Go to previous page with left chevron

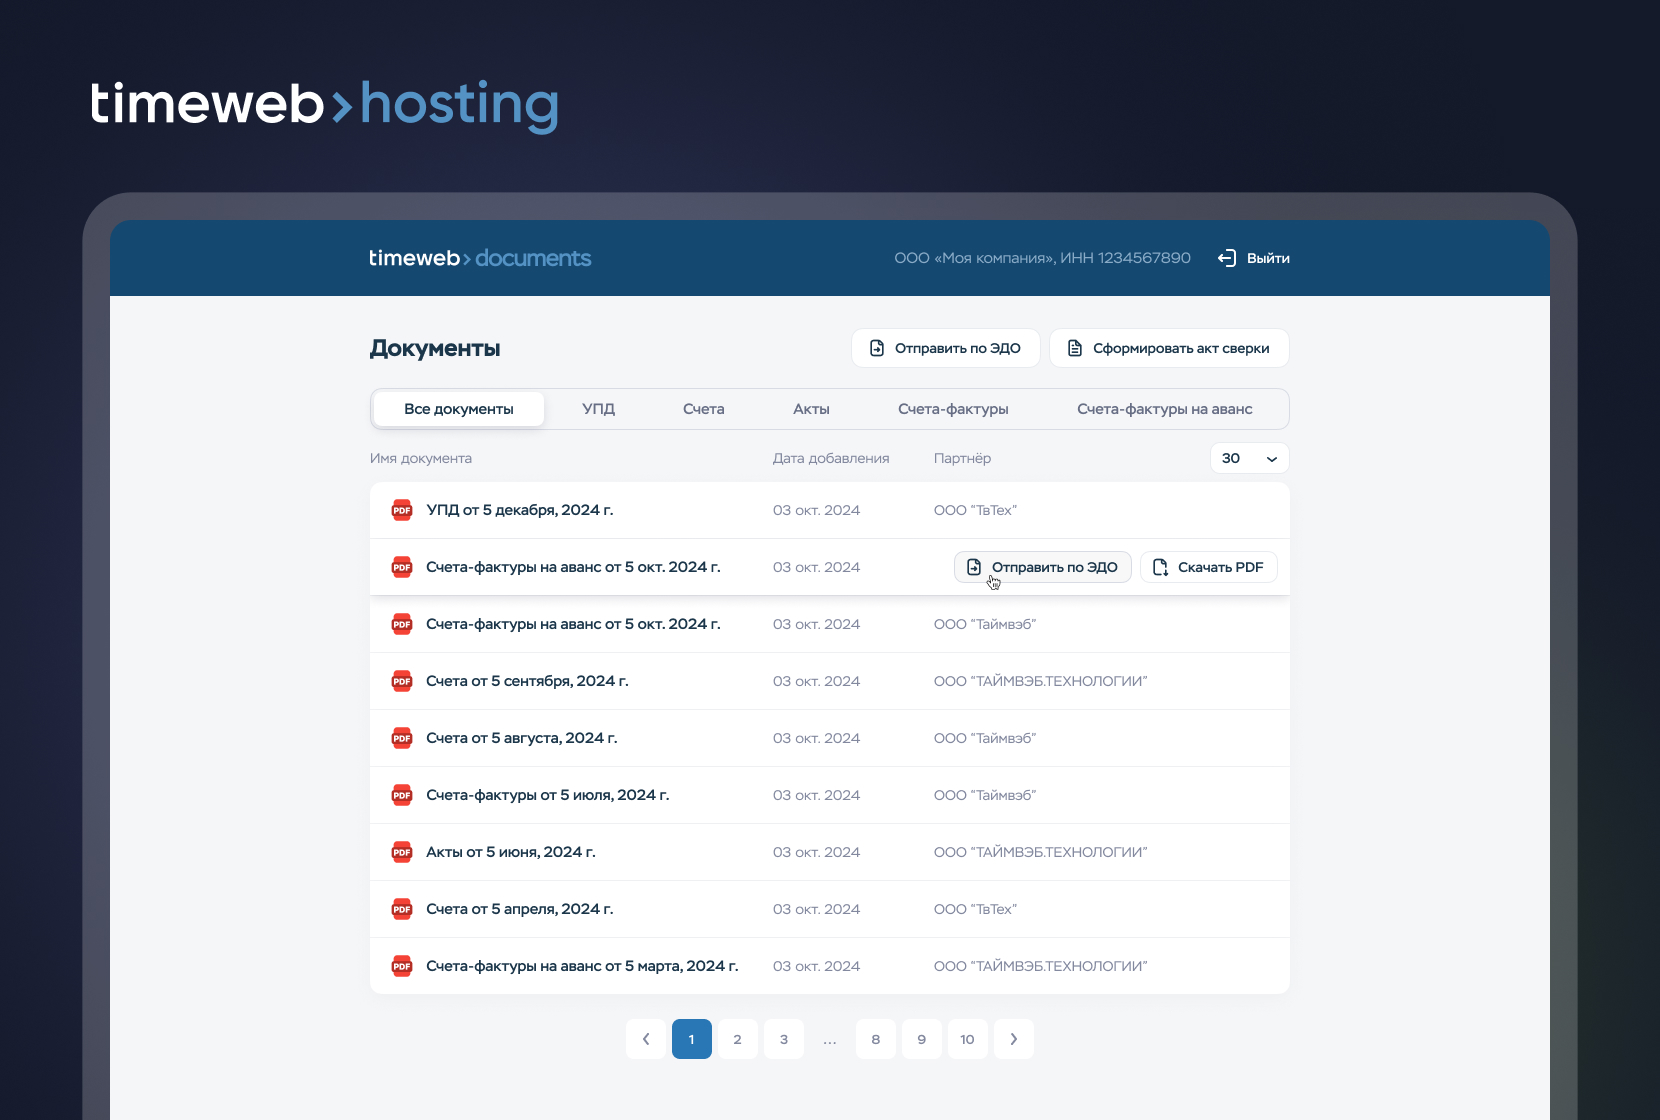pos(646,1039)
